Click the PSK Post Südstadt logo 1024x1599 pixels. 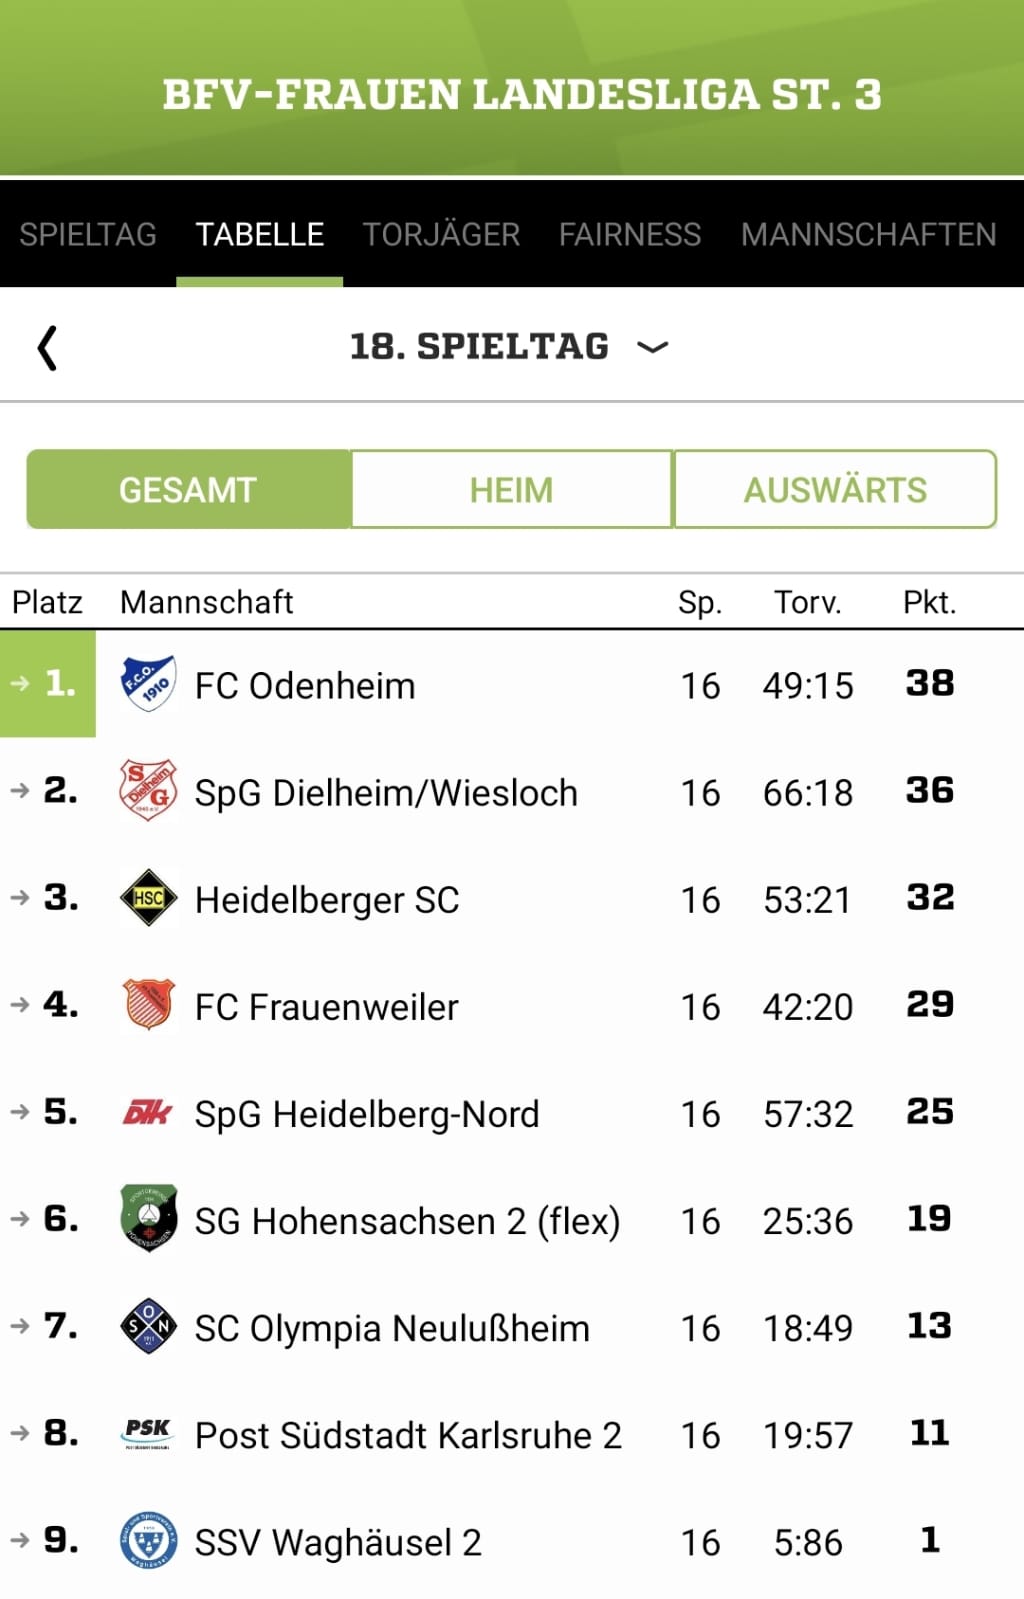(148, 1433)
